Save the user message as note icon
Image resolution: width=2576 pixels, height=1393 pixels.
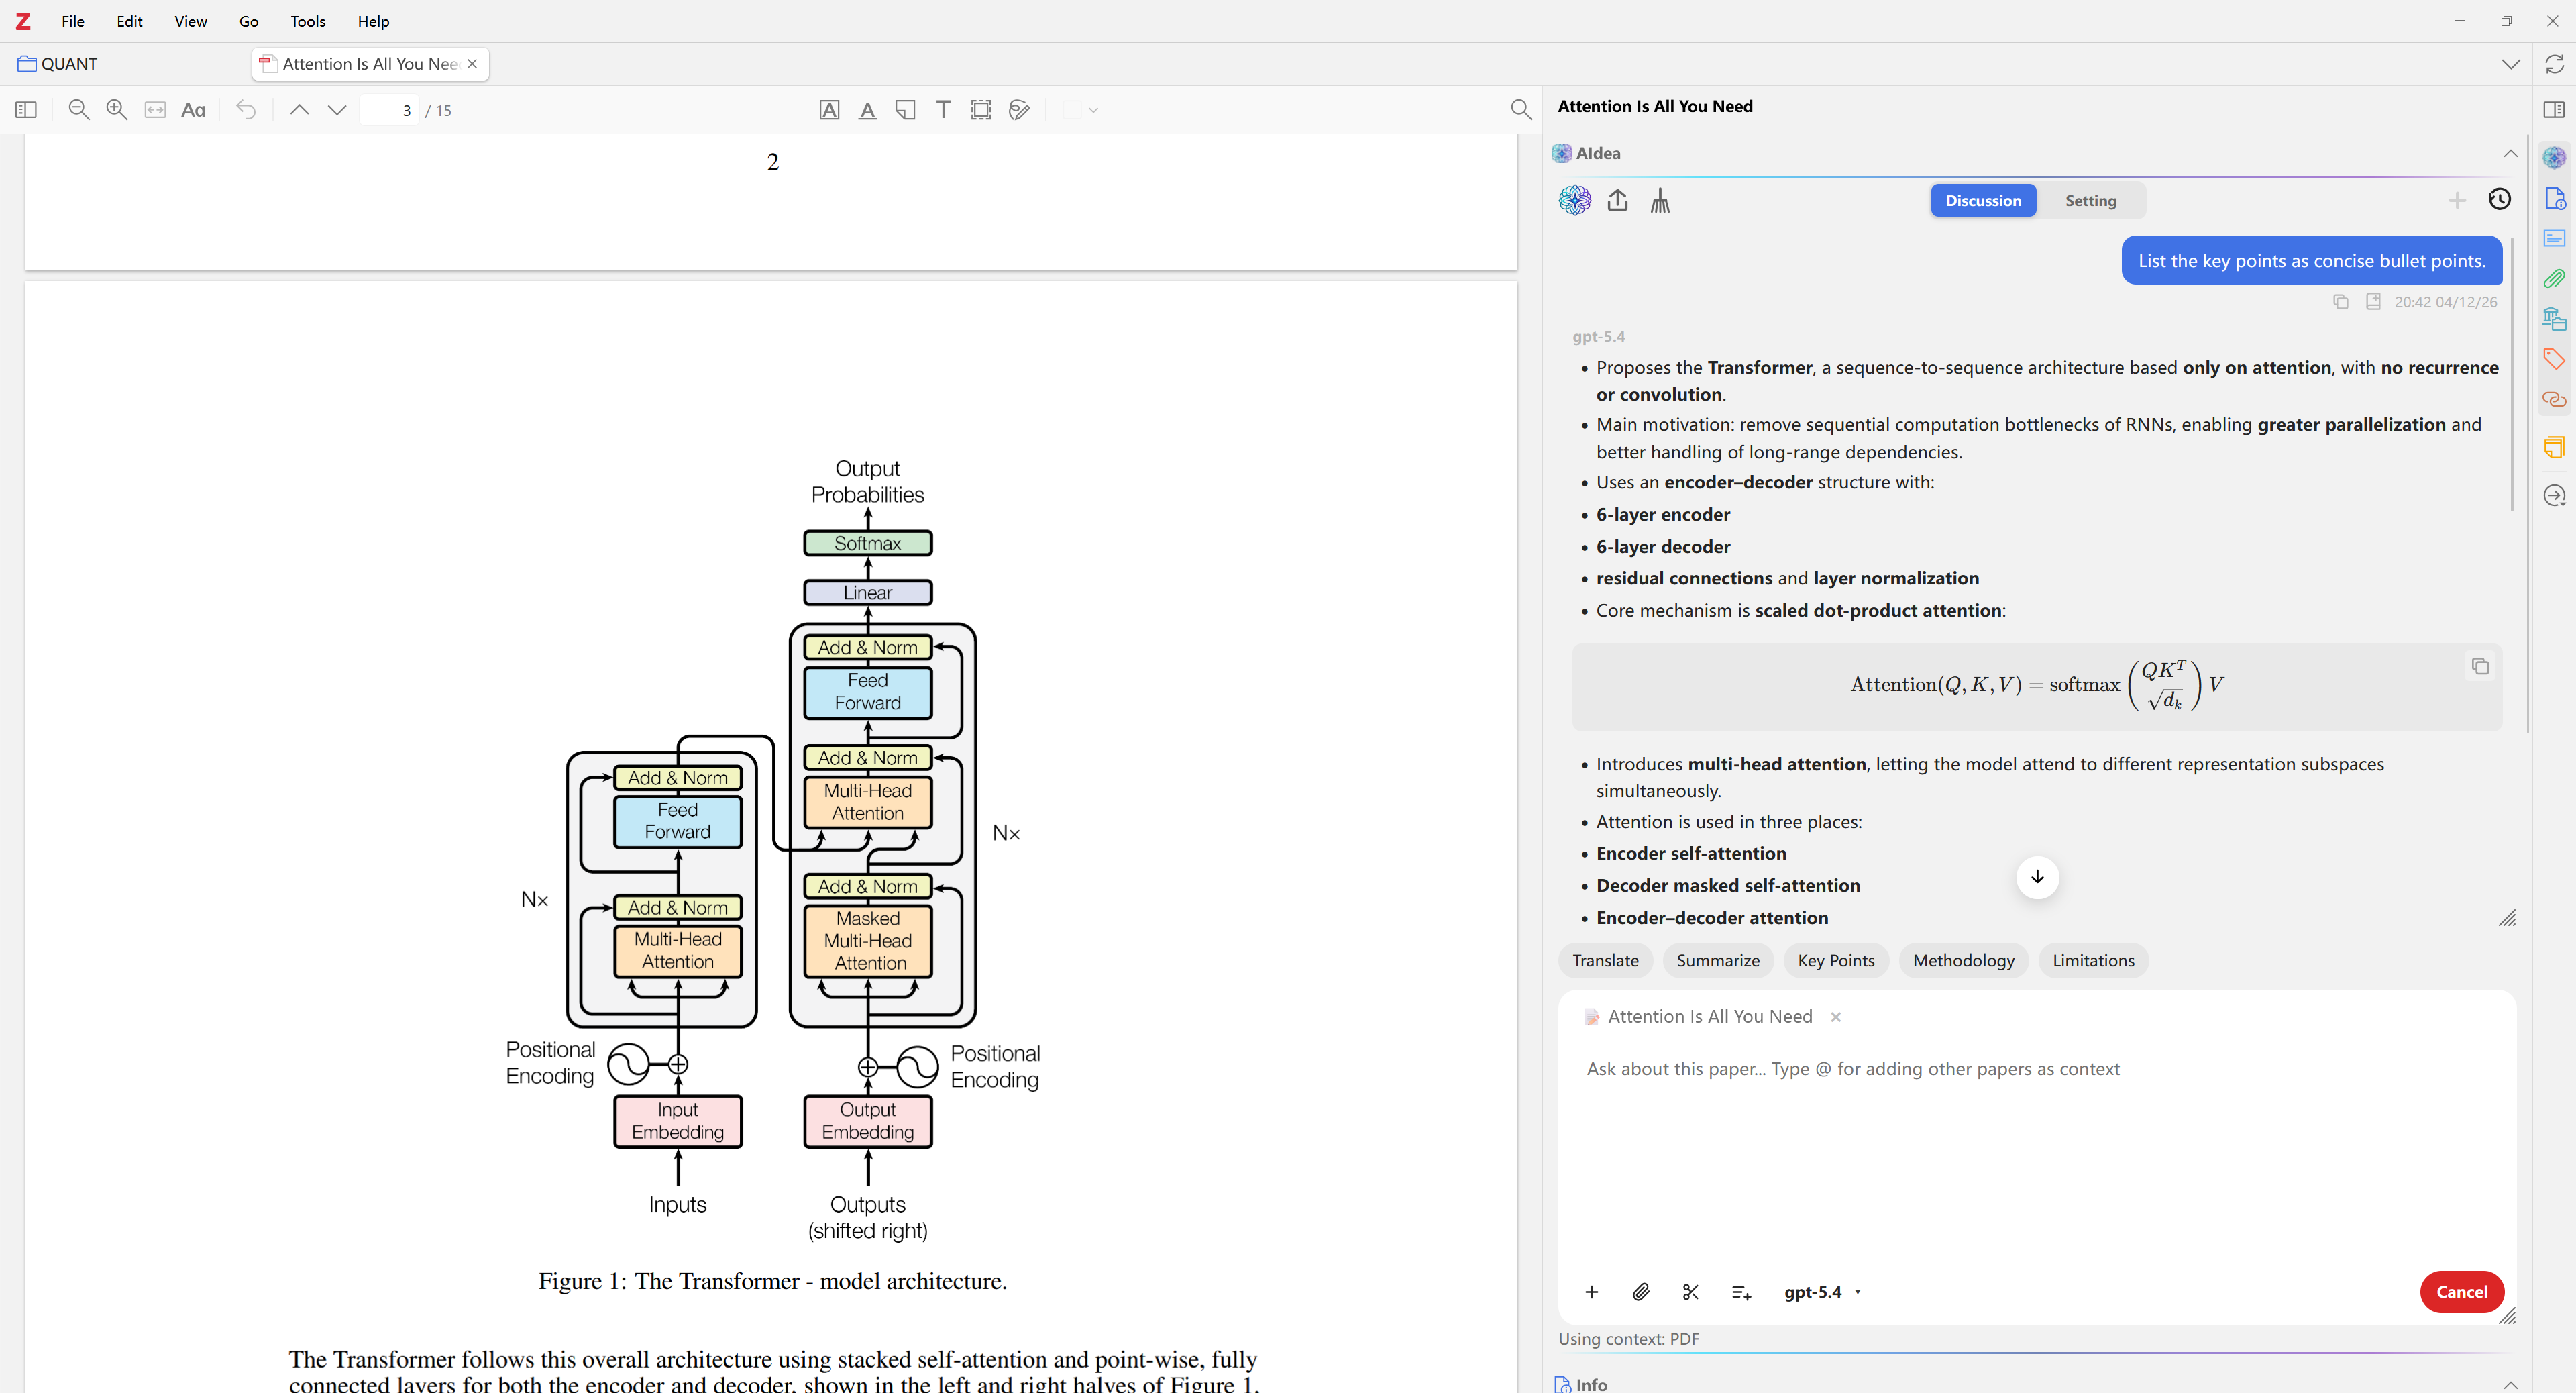(x=2373, y=301)
